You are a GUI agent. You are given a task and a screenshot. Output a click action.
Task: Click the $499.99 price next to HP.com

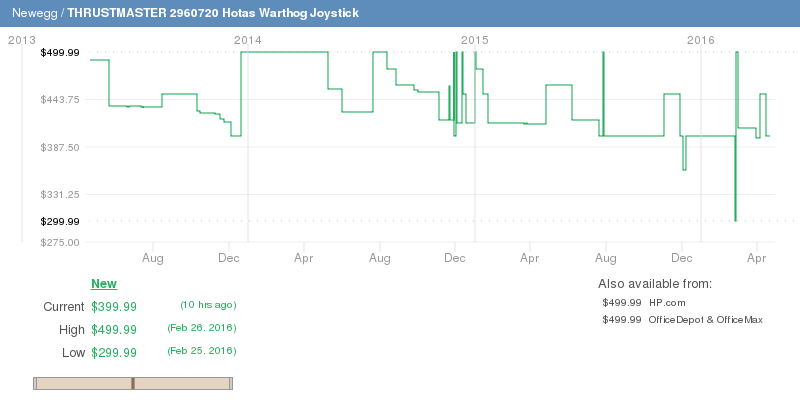point(621,303)
